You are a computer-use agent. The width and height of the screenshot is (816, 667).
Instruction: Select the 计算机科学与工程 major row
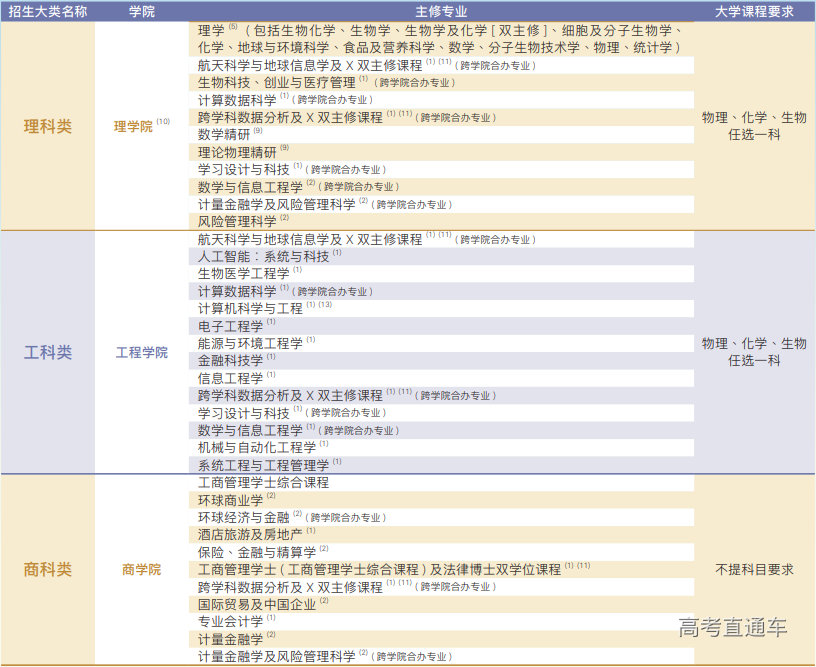pos(251,308)
